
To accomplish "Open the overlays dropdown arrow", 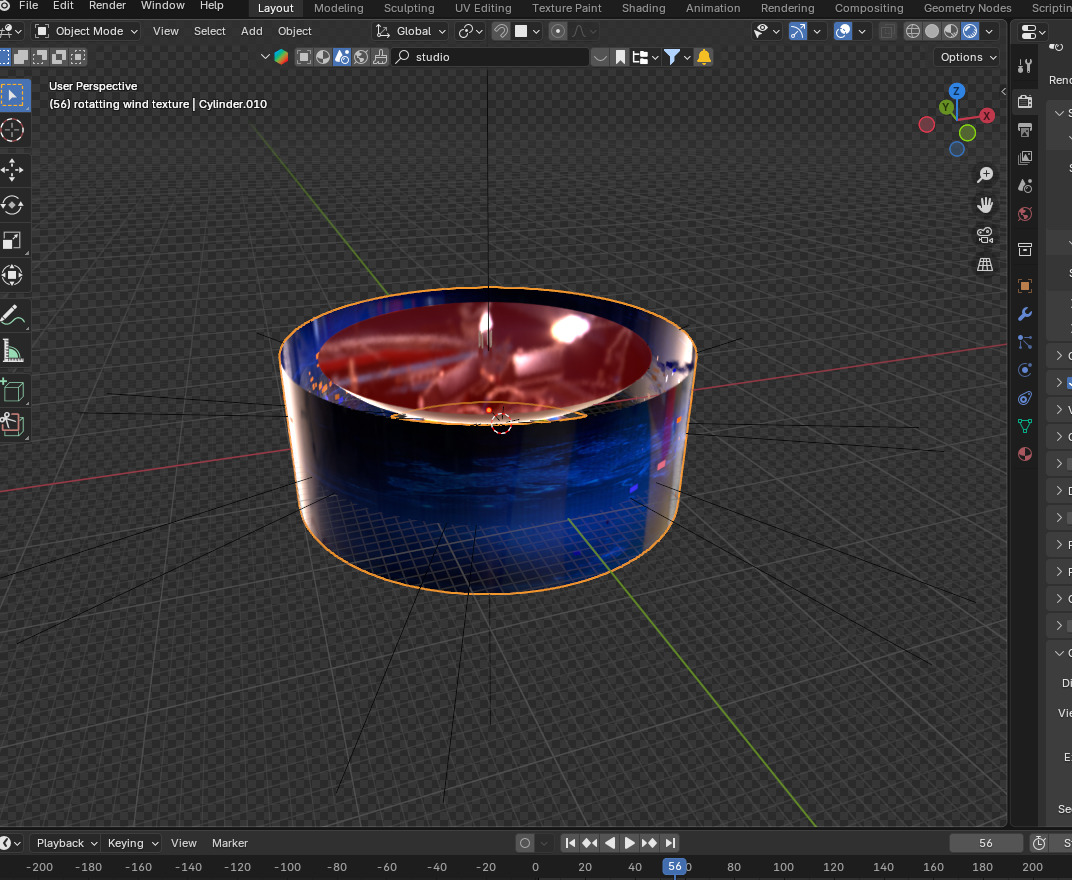I will click(862, 31).
